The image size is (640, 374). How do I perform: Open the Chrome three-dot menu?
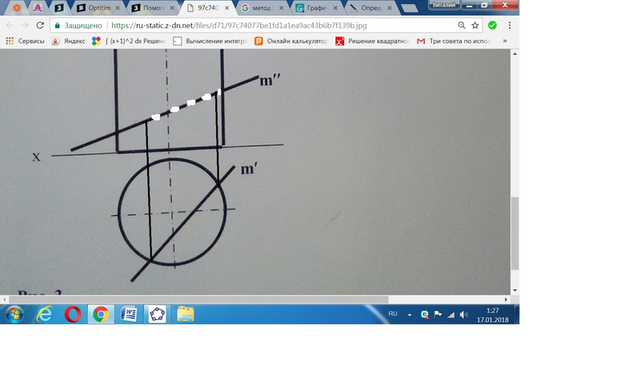[x=509, y=25]
